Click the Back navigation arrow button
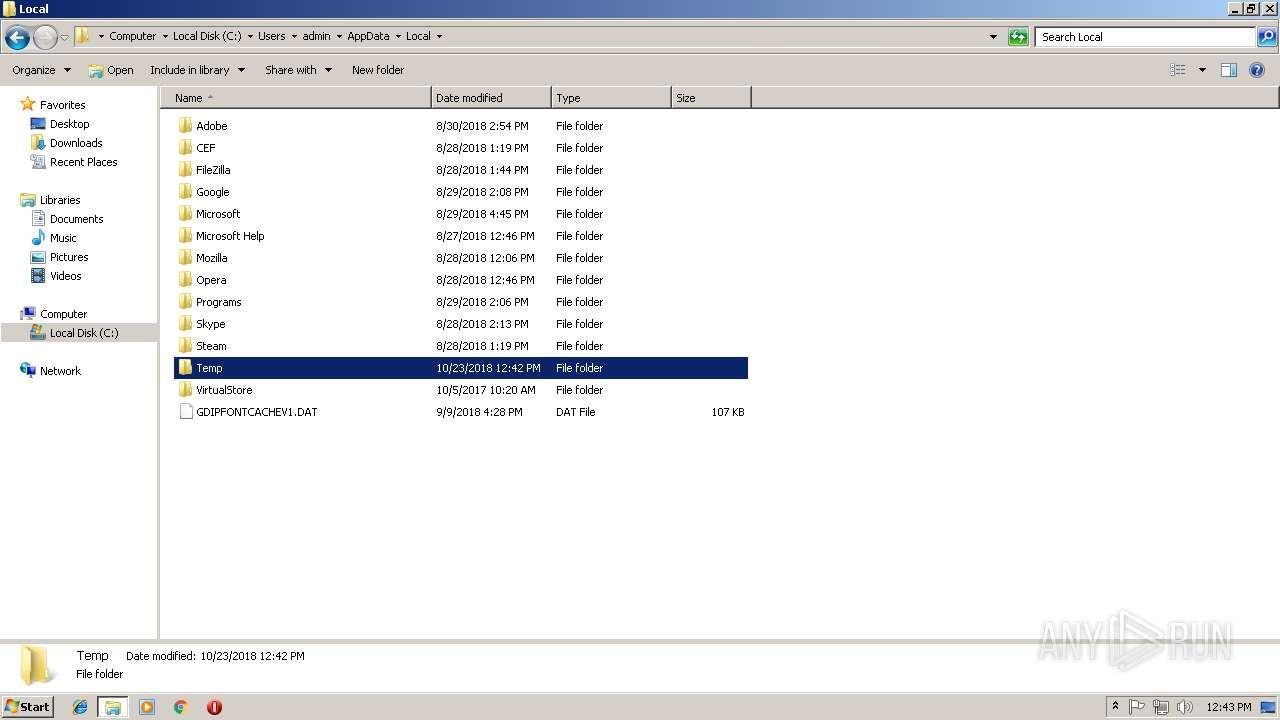The width and height of the screenshot is (1280, 720). pos(17,38)
